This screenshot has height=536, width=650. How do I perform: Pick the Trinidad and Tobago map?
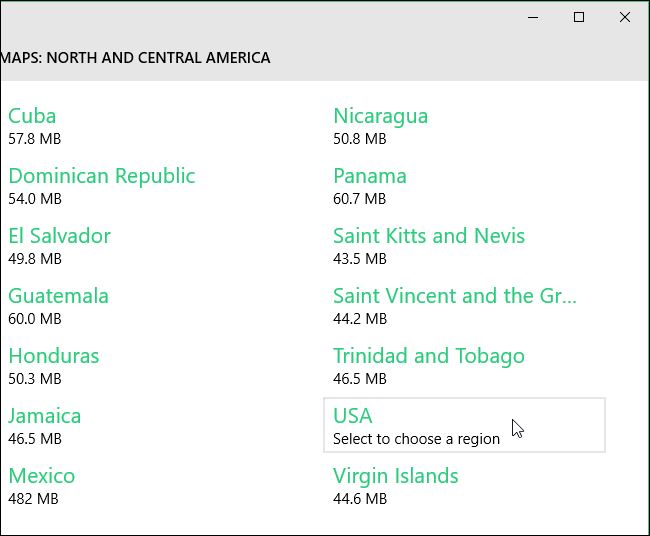pyautogui.click(x=429, y=356)
